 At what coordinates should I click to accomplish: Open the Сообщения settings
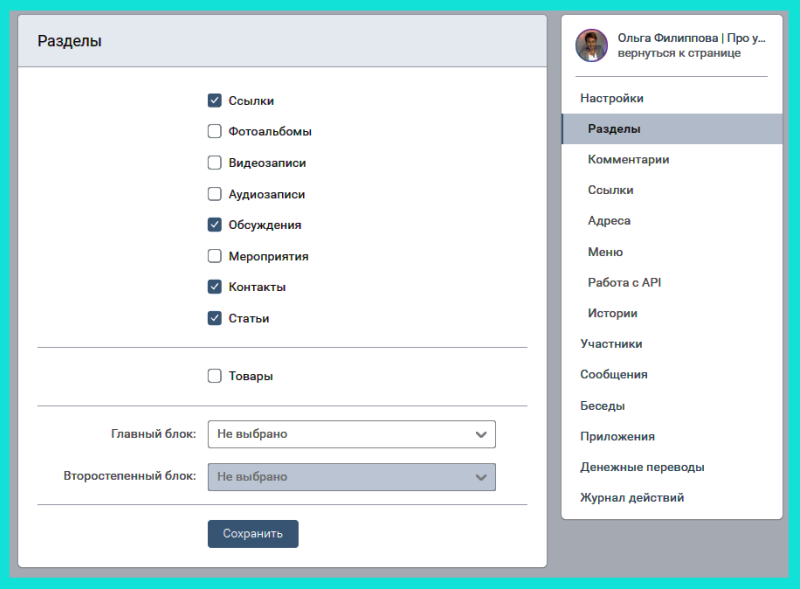[x=613, y=374]
